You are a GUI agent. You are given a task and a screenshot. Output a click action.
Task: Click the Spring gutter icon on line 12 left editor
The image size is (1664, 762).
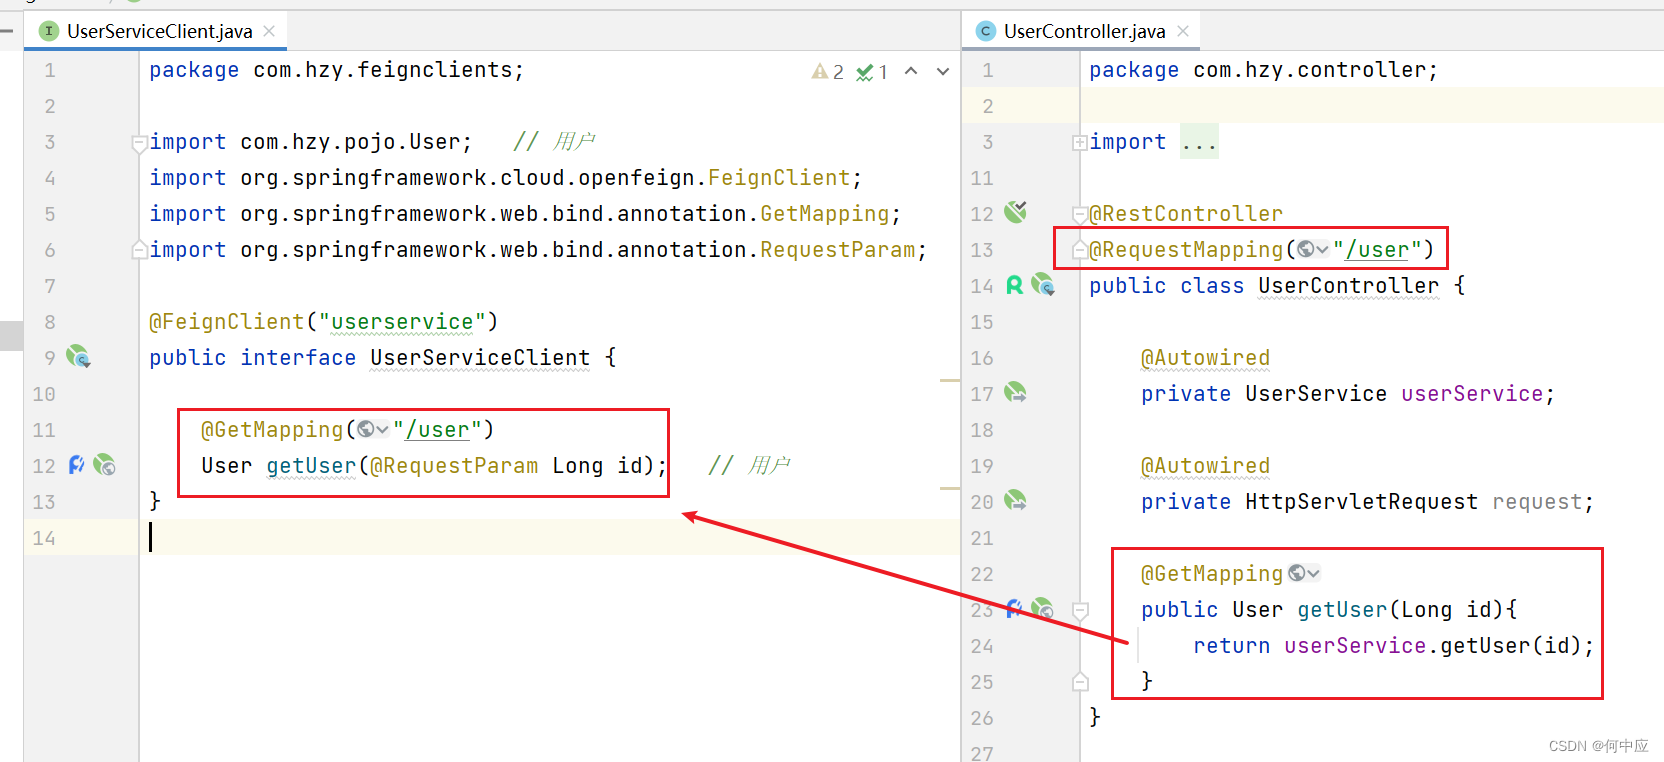tap(104, 465)
